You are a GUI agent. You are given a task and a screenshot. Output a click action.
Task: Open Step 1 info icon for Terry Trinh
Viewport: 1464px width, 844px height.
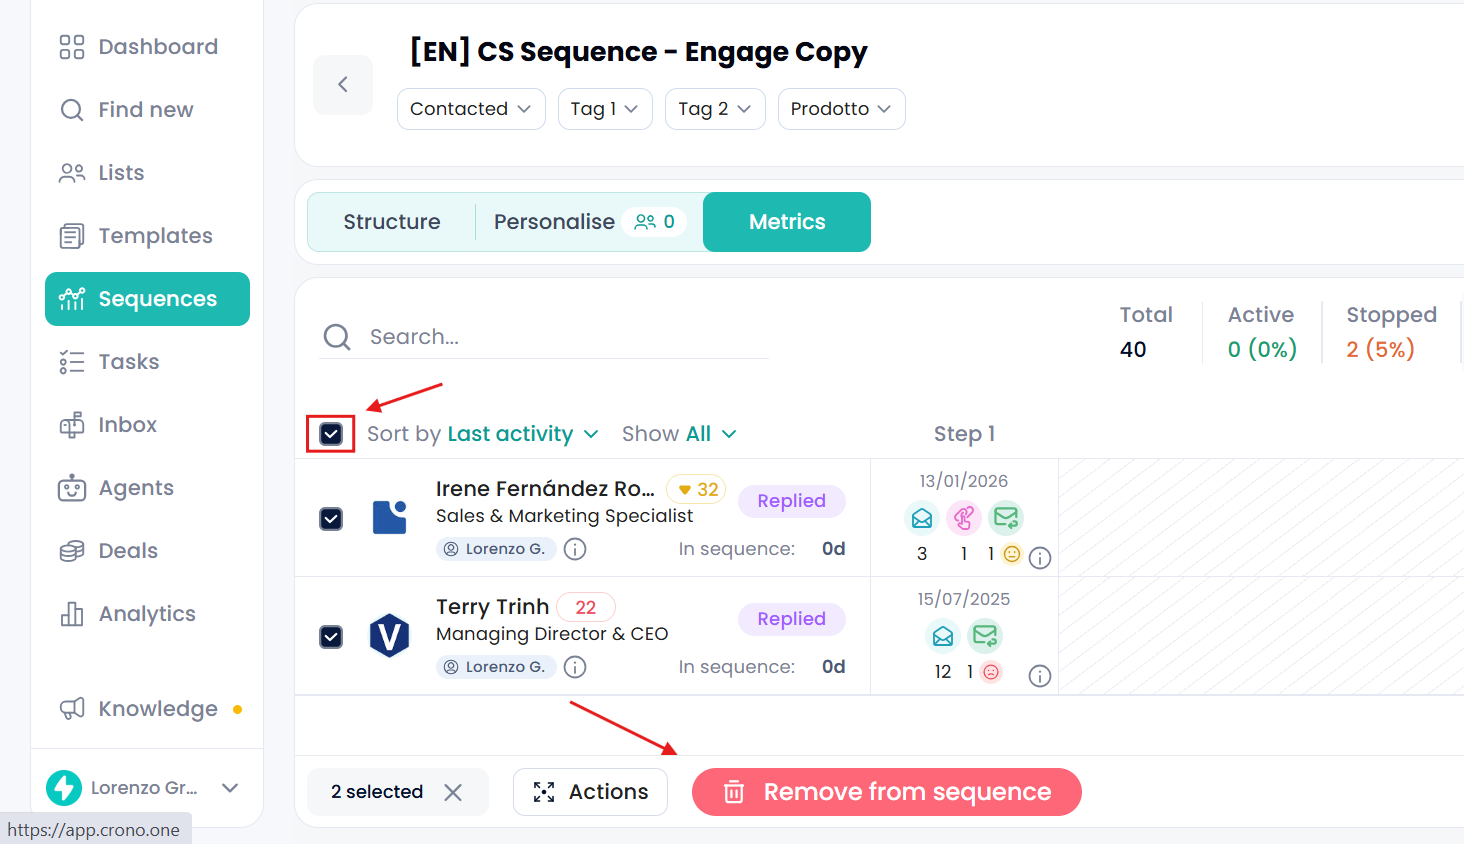click(1040, 676)
